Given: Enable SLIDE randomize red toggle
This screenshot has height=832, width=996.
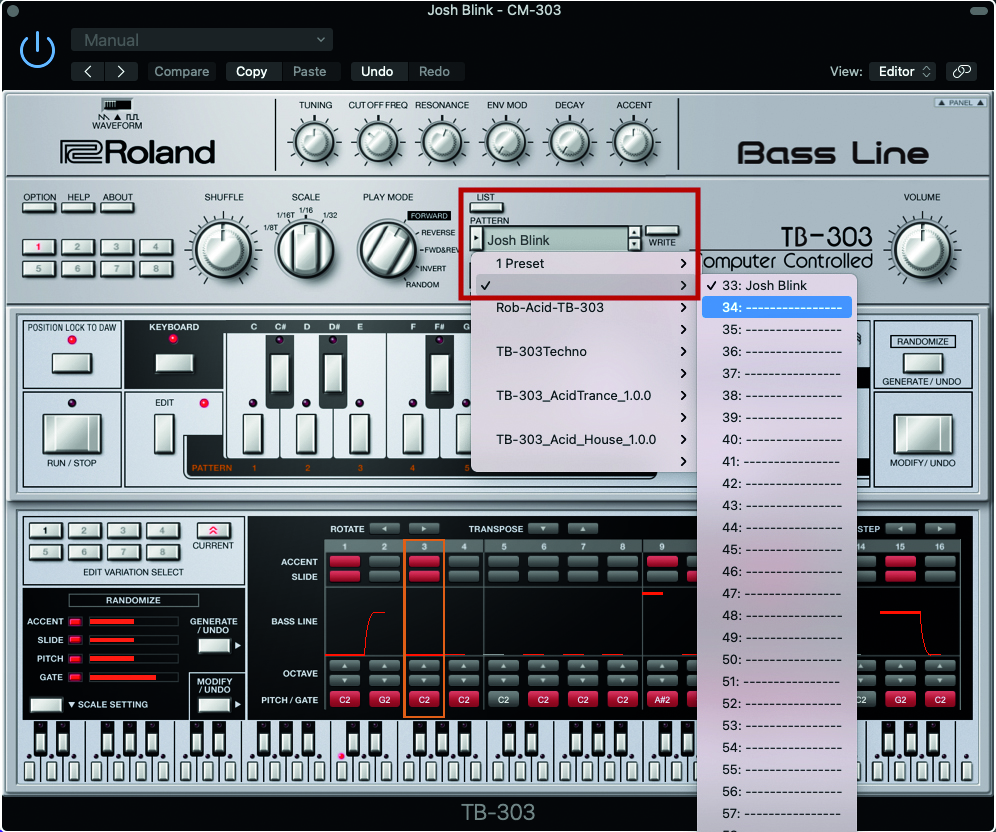Looking at the screenshot, I should 75,640.
